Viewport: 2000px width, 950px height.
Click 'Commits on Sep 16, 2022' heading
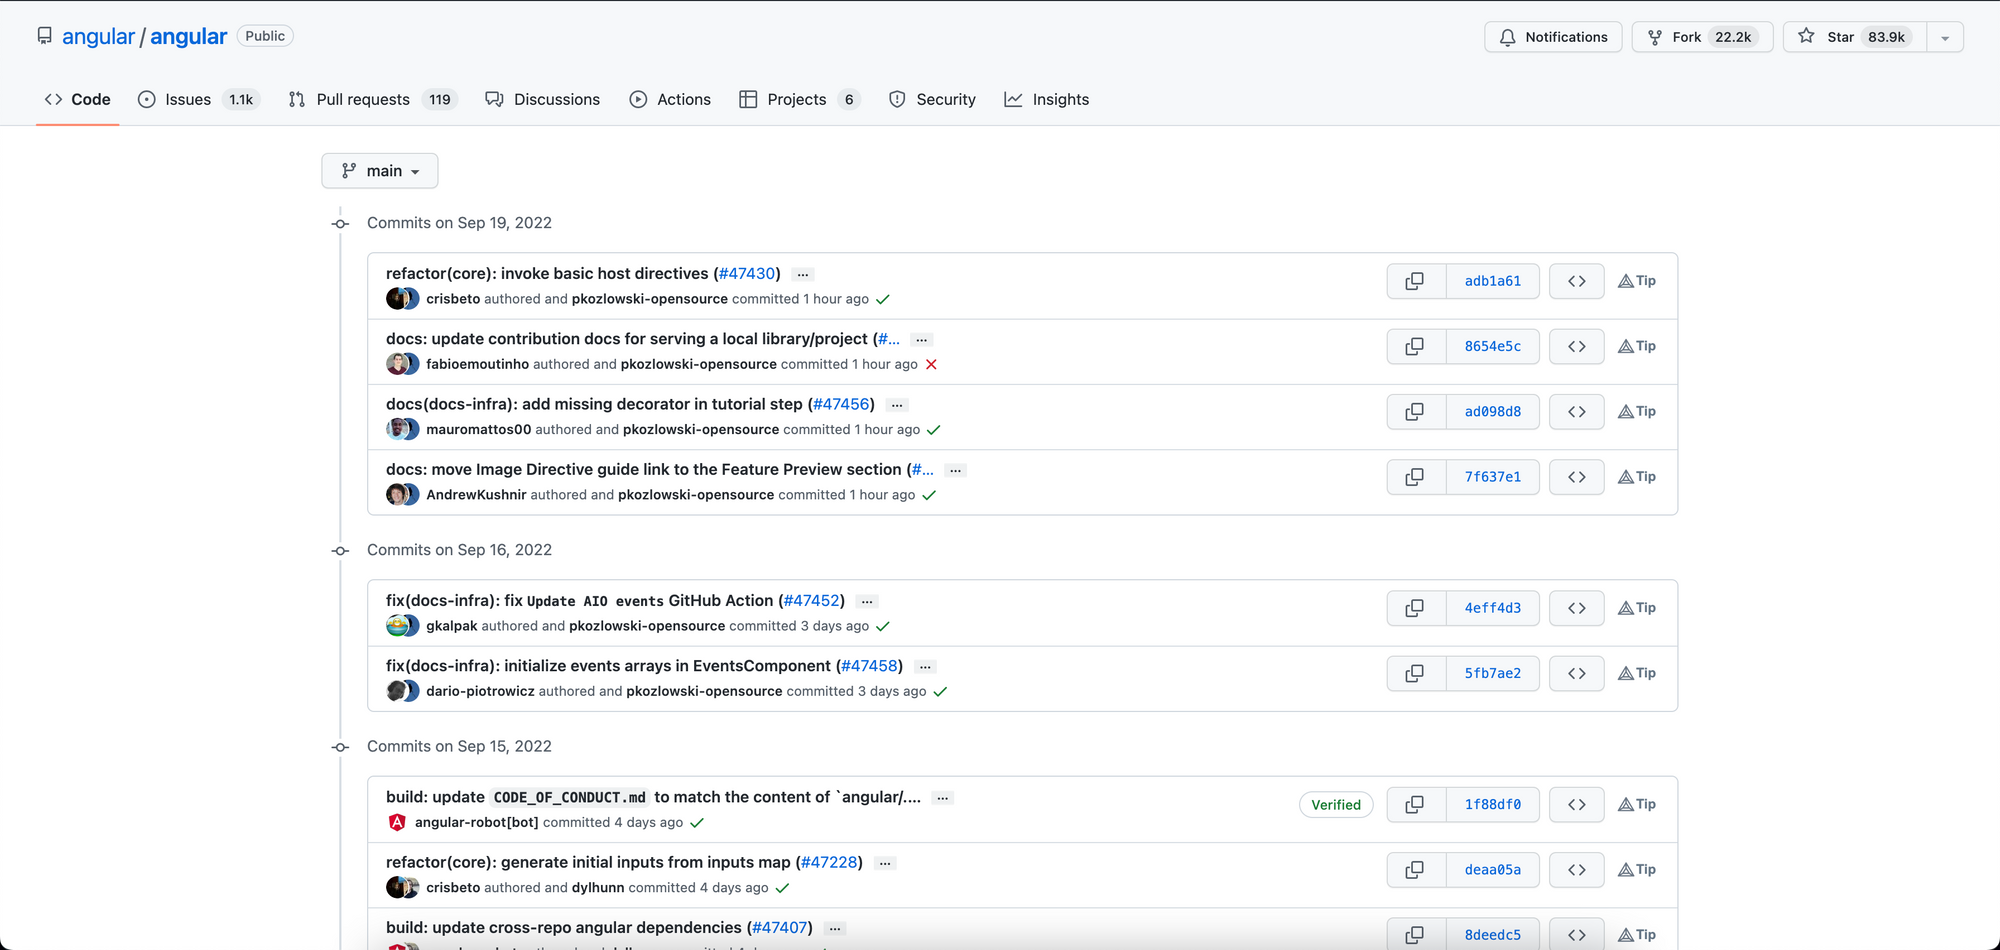pyautogui.click(x=459, y=550)
